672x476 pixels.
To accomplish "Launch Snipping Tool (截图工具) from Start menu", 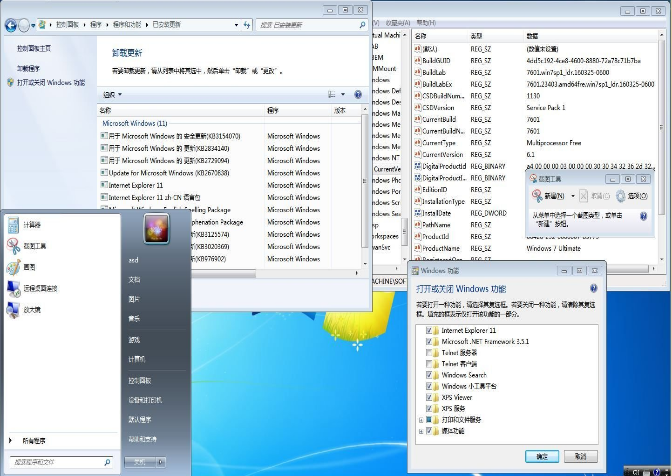I will [26, 246].
